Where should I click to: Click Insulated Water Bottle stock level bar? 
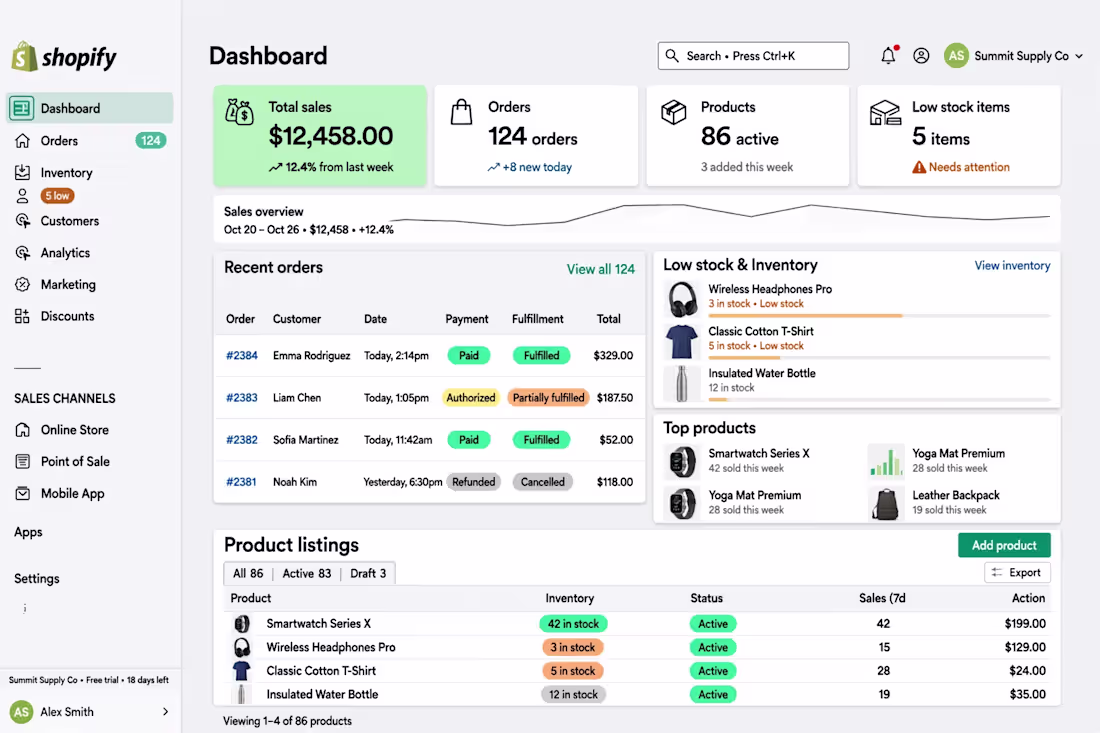coord(879,400)
